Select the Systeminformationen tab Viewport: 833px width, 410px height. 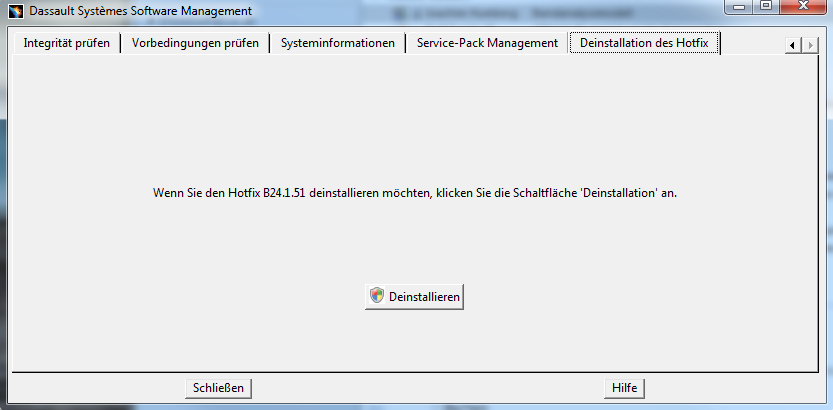pyautogui.click(x=337, y=43)
